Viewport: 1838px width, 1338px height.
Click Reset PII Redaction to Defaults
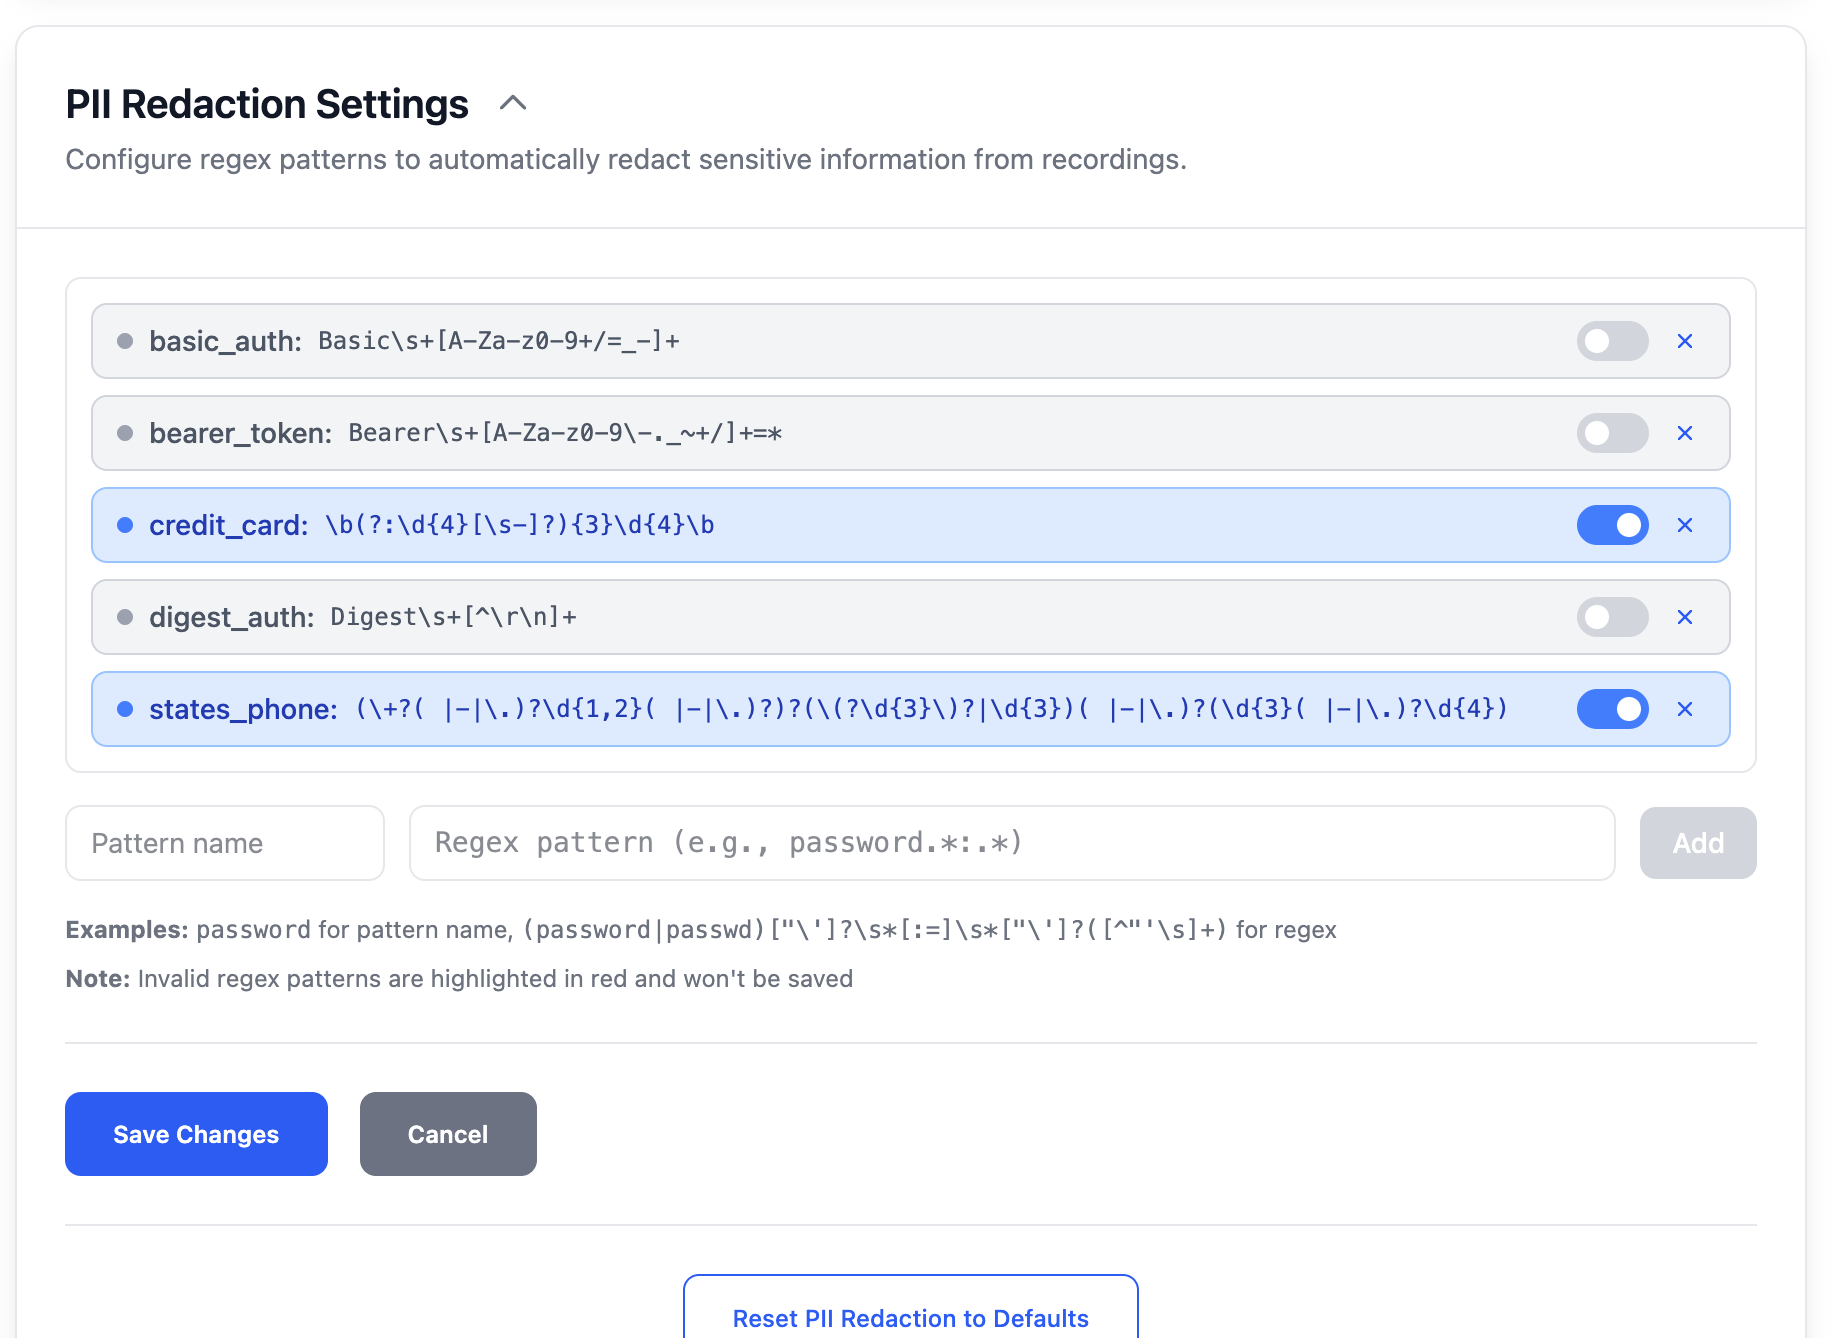pyautogui.click(x=910, y=1317)
